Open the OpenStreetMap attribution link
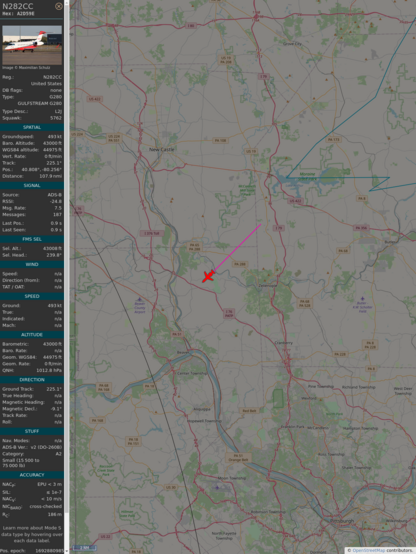Image resolution: width=416 pixels, height=554 pixels. (x=368, y=550)
